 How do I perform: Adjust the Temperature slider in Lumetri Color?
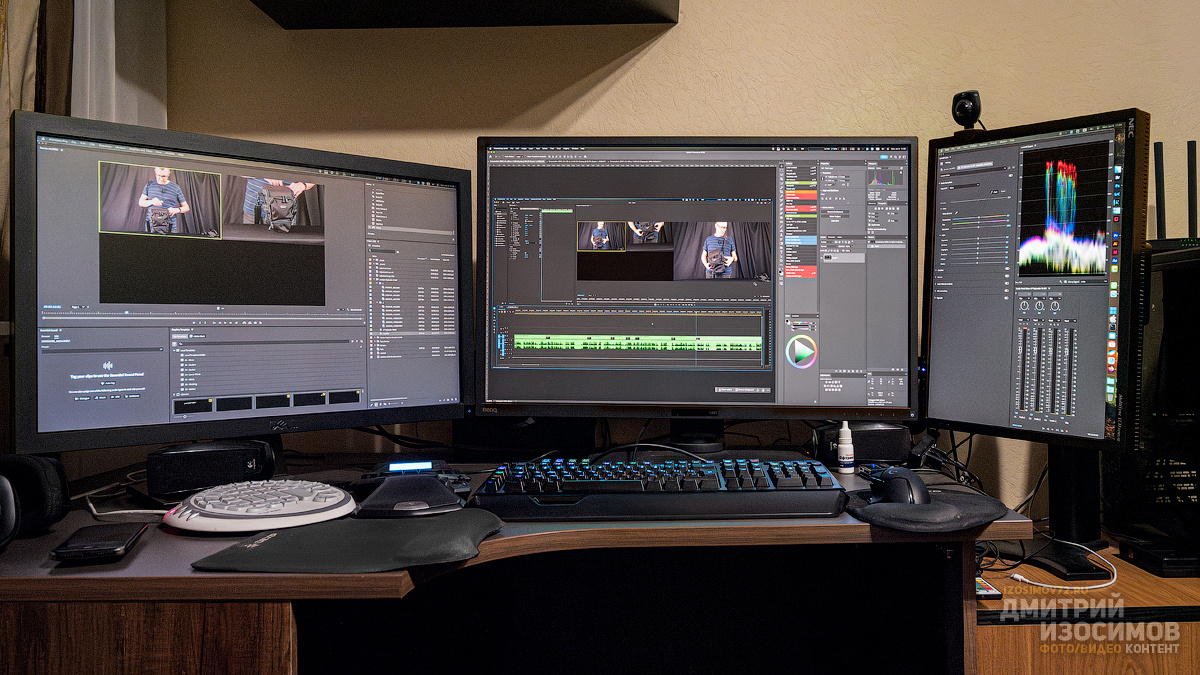click(x=979, y=216)
